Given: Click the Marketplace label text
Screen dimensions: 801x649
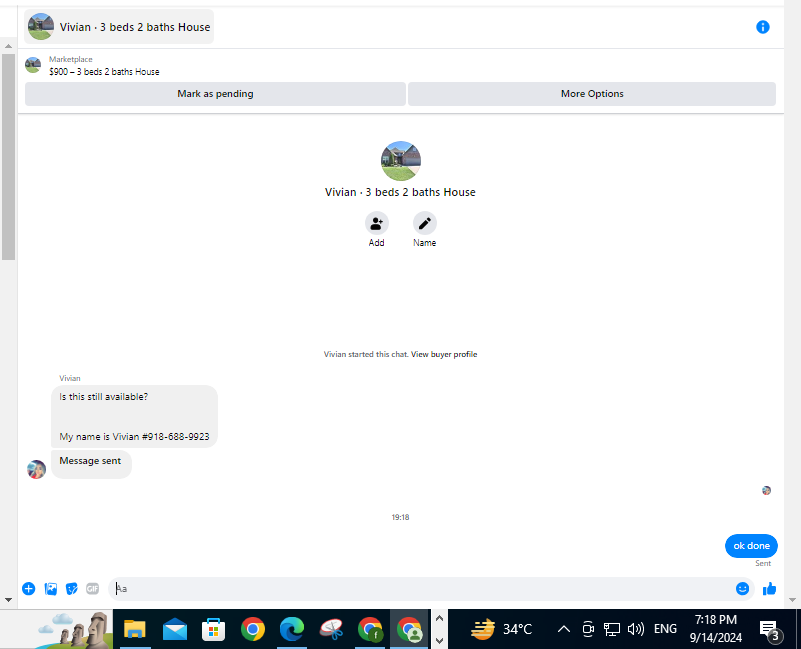Looking at the screenshot, I should (70, 59).
